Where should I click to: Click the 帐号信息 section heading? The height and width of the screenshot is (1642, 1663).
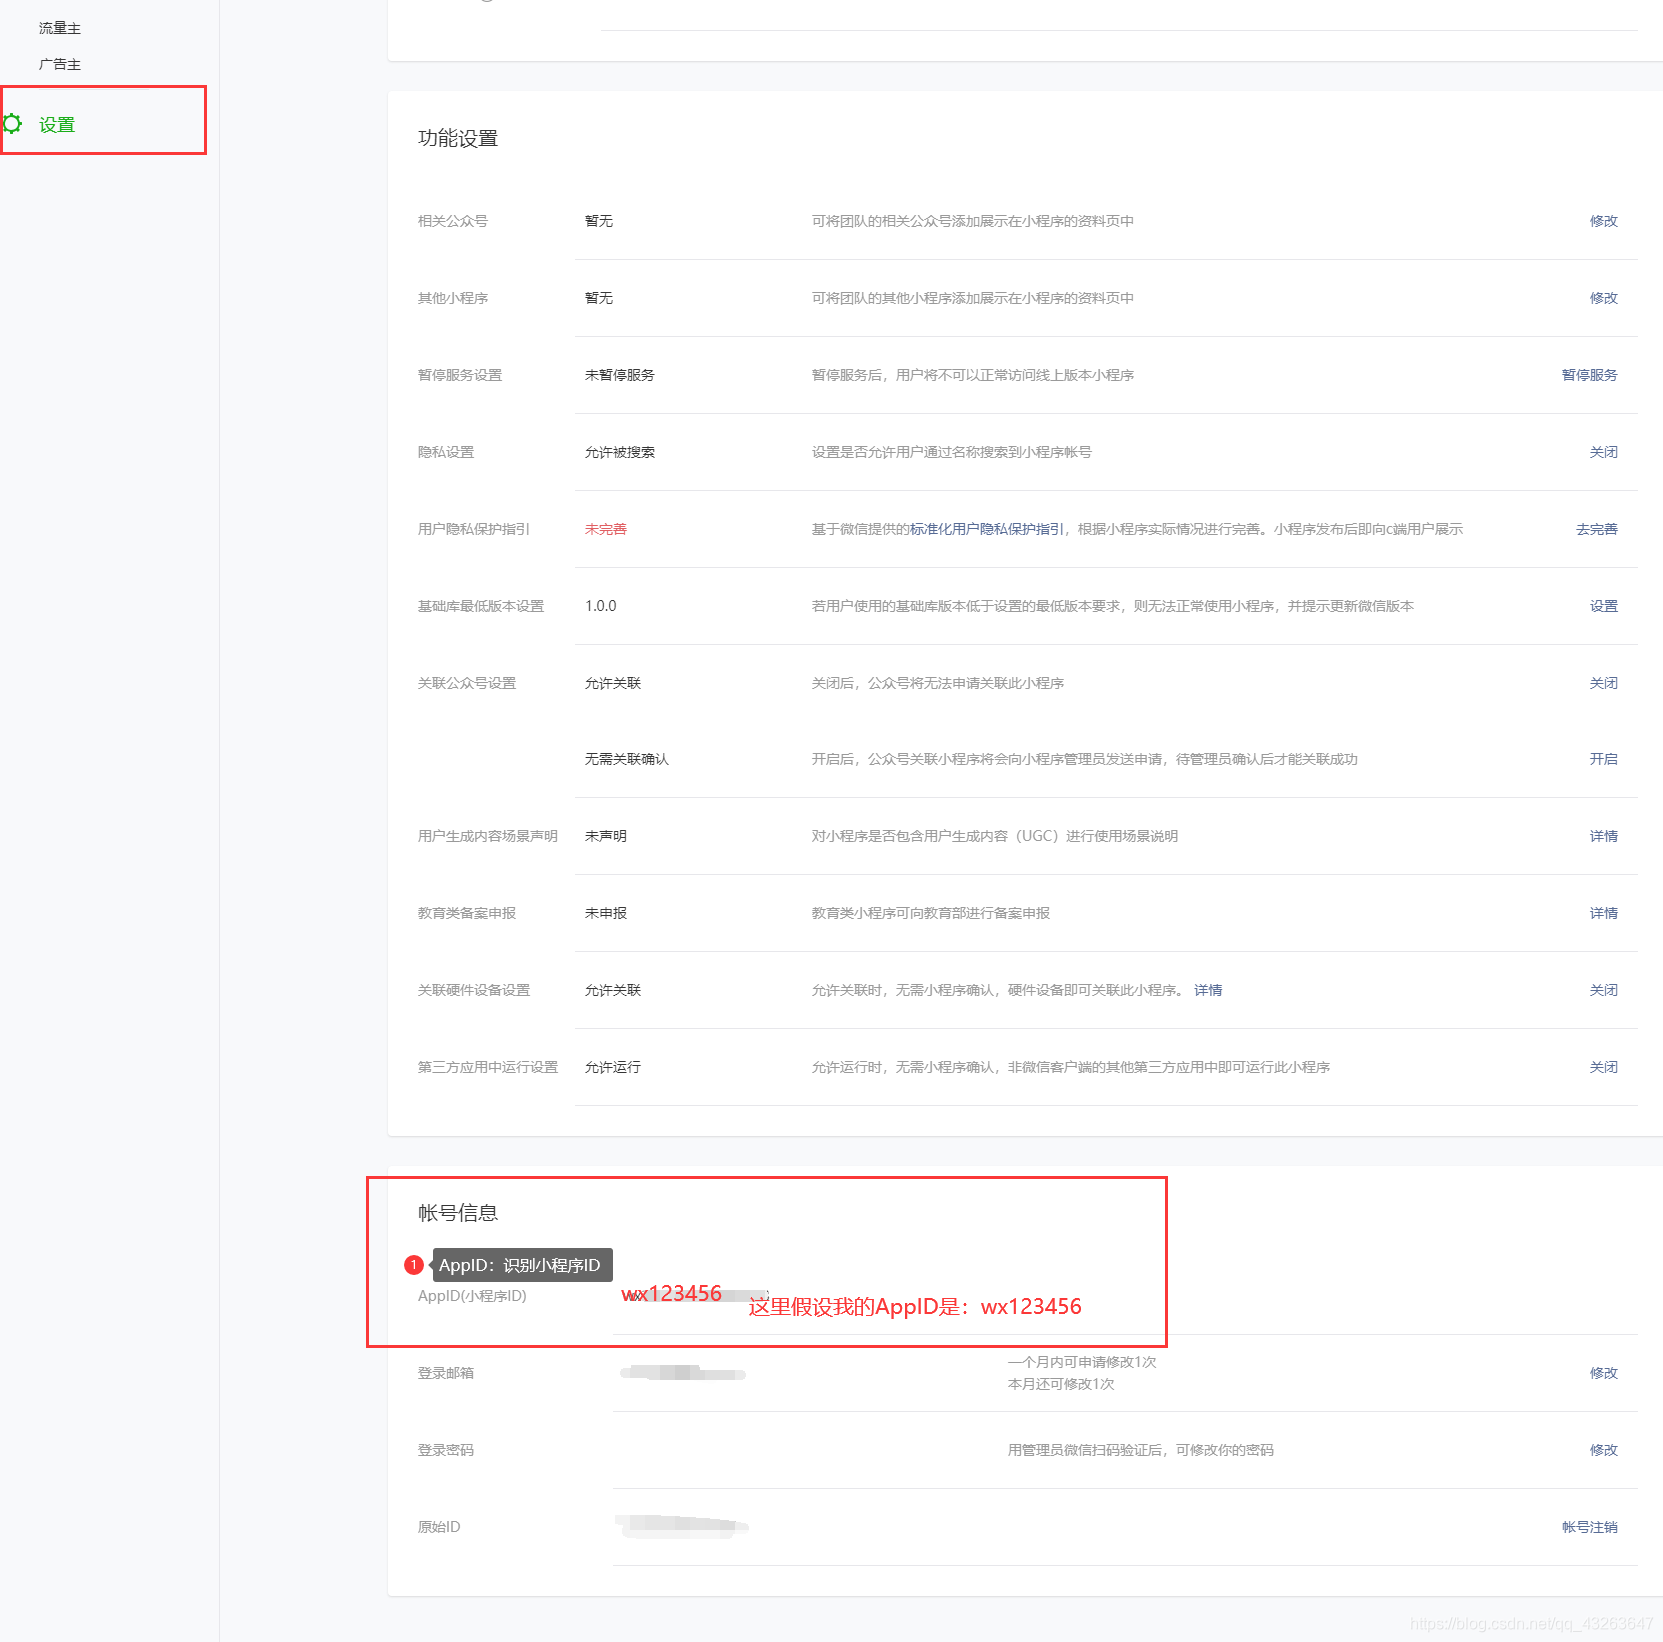pyautogui.click(x=458, y=1213)
